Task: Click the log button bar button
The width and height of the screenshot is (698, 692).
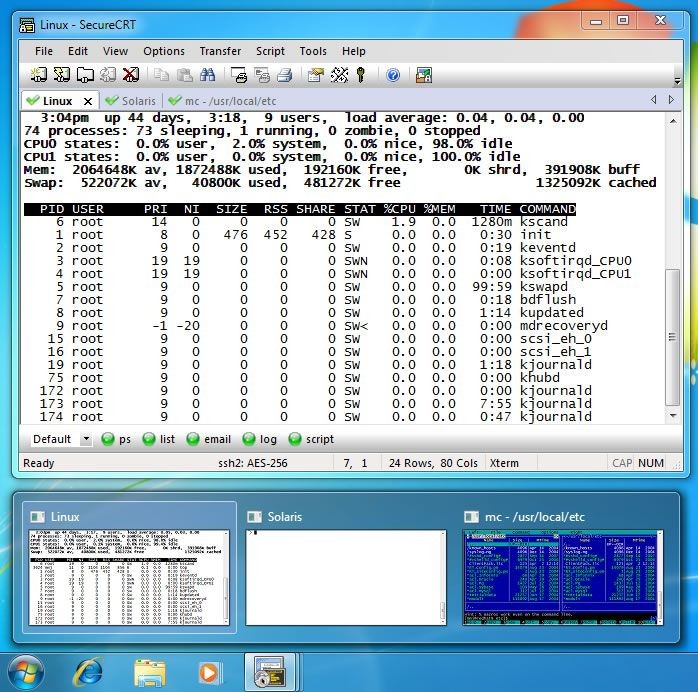Action: click(x=260, y=439)
